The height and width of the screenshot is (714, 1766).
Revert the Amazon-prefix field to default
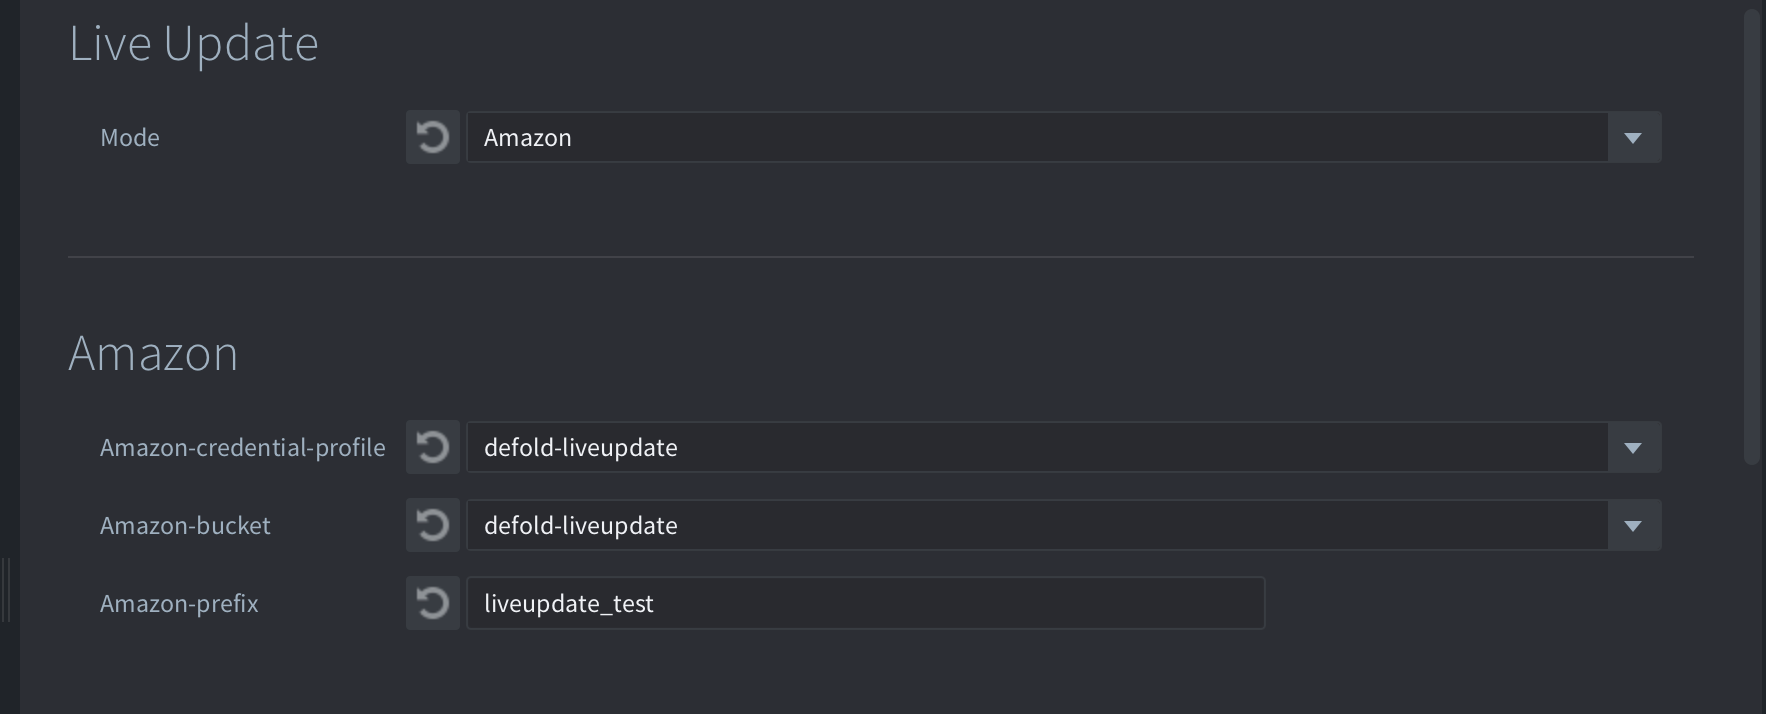[432, 603]
